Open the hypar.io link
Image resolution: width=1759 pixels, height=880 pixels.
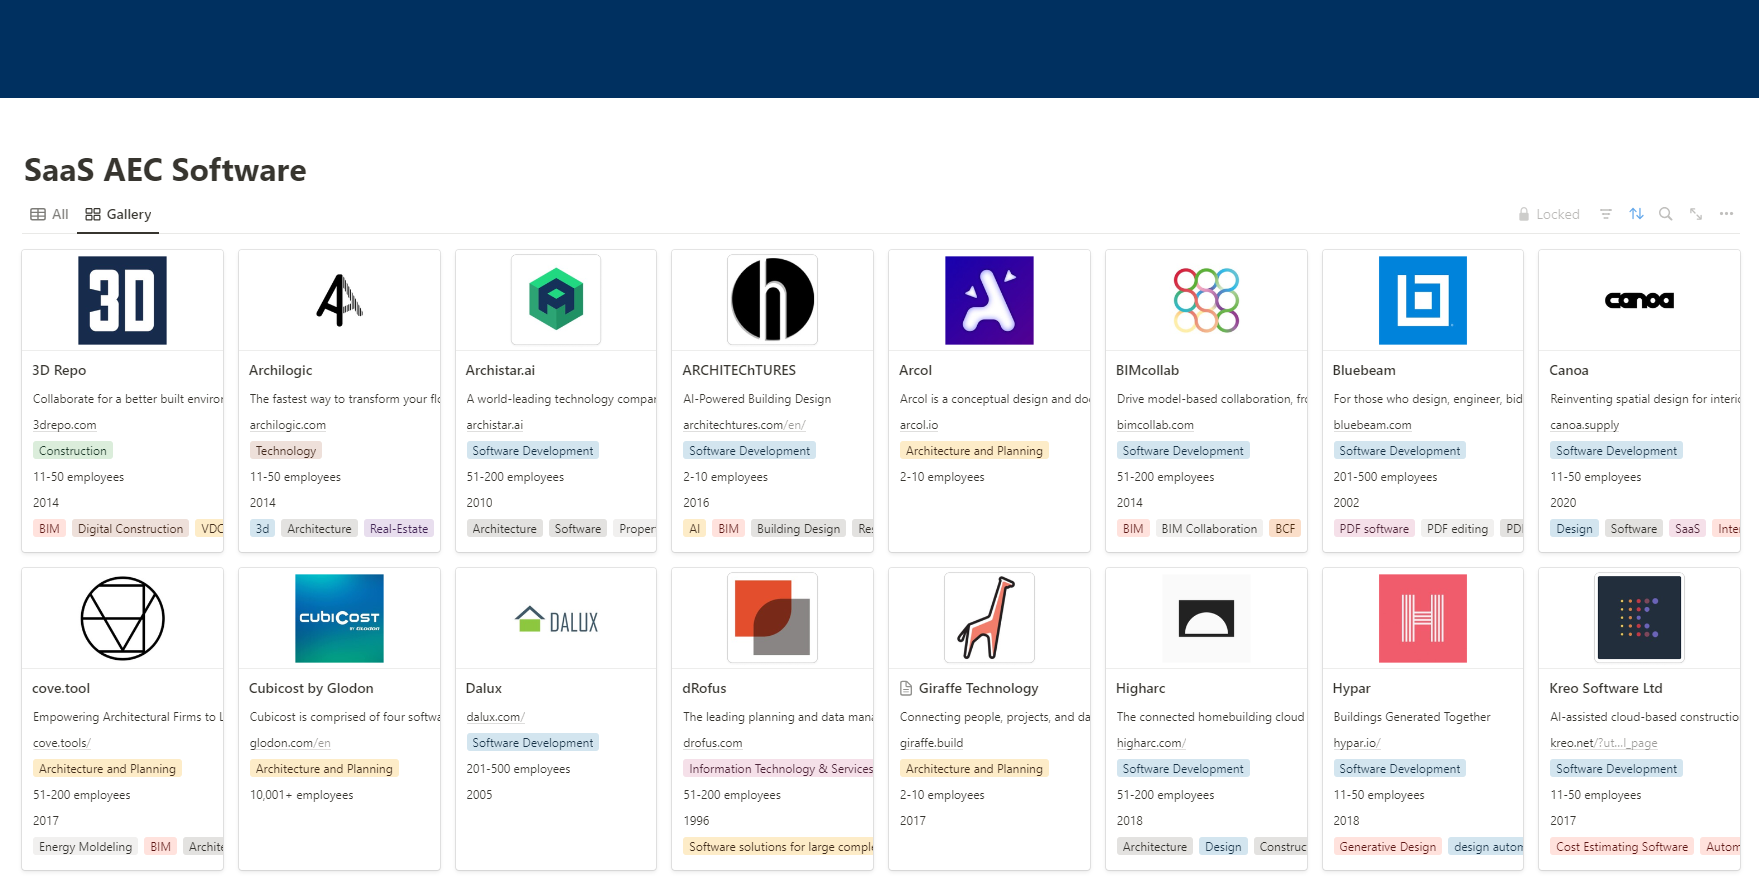1356,743
